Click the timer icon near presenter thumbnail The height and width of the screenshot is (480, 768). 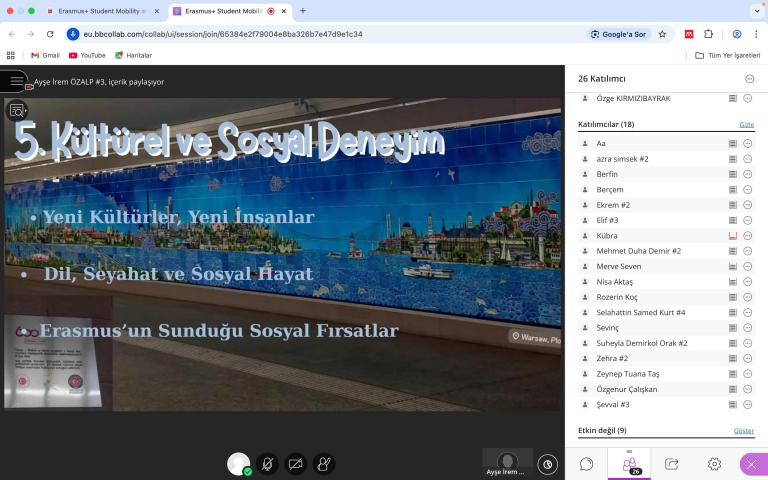(x=547, y=464)
